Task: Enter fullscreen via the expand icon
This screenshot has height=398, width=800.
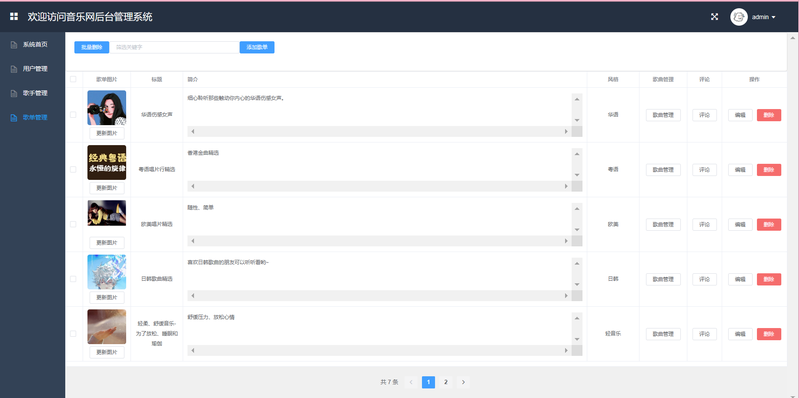Action: 714,17
